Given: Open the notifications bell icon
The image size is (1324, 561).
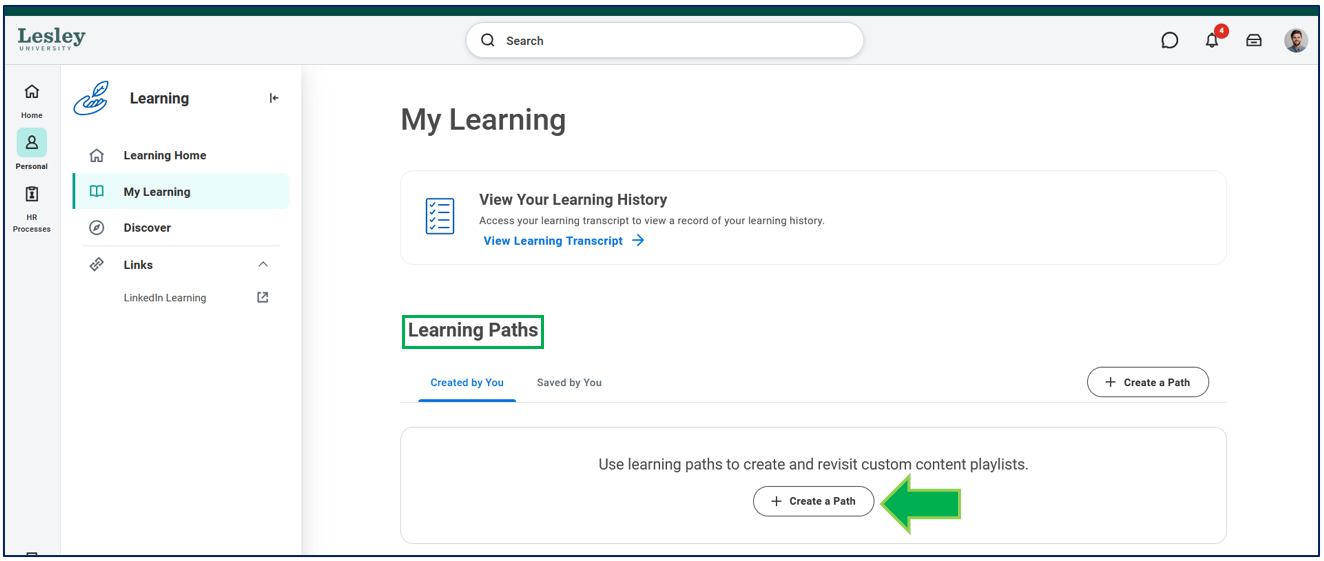Looking at the screenshot, I should (x=1212, y=41).
